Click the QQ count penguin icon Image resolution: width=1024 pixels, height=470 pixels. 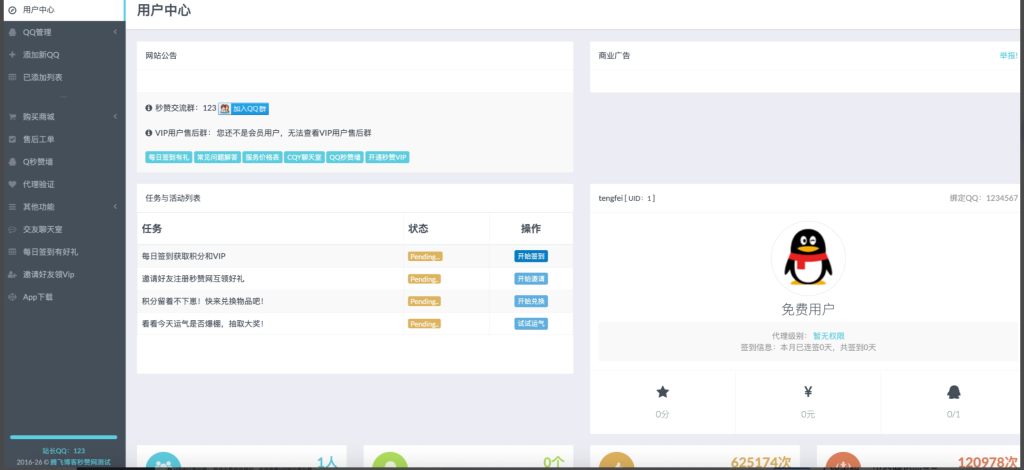pos(953,392)
